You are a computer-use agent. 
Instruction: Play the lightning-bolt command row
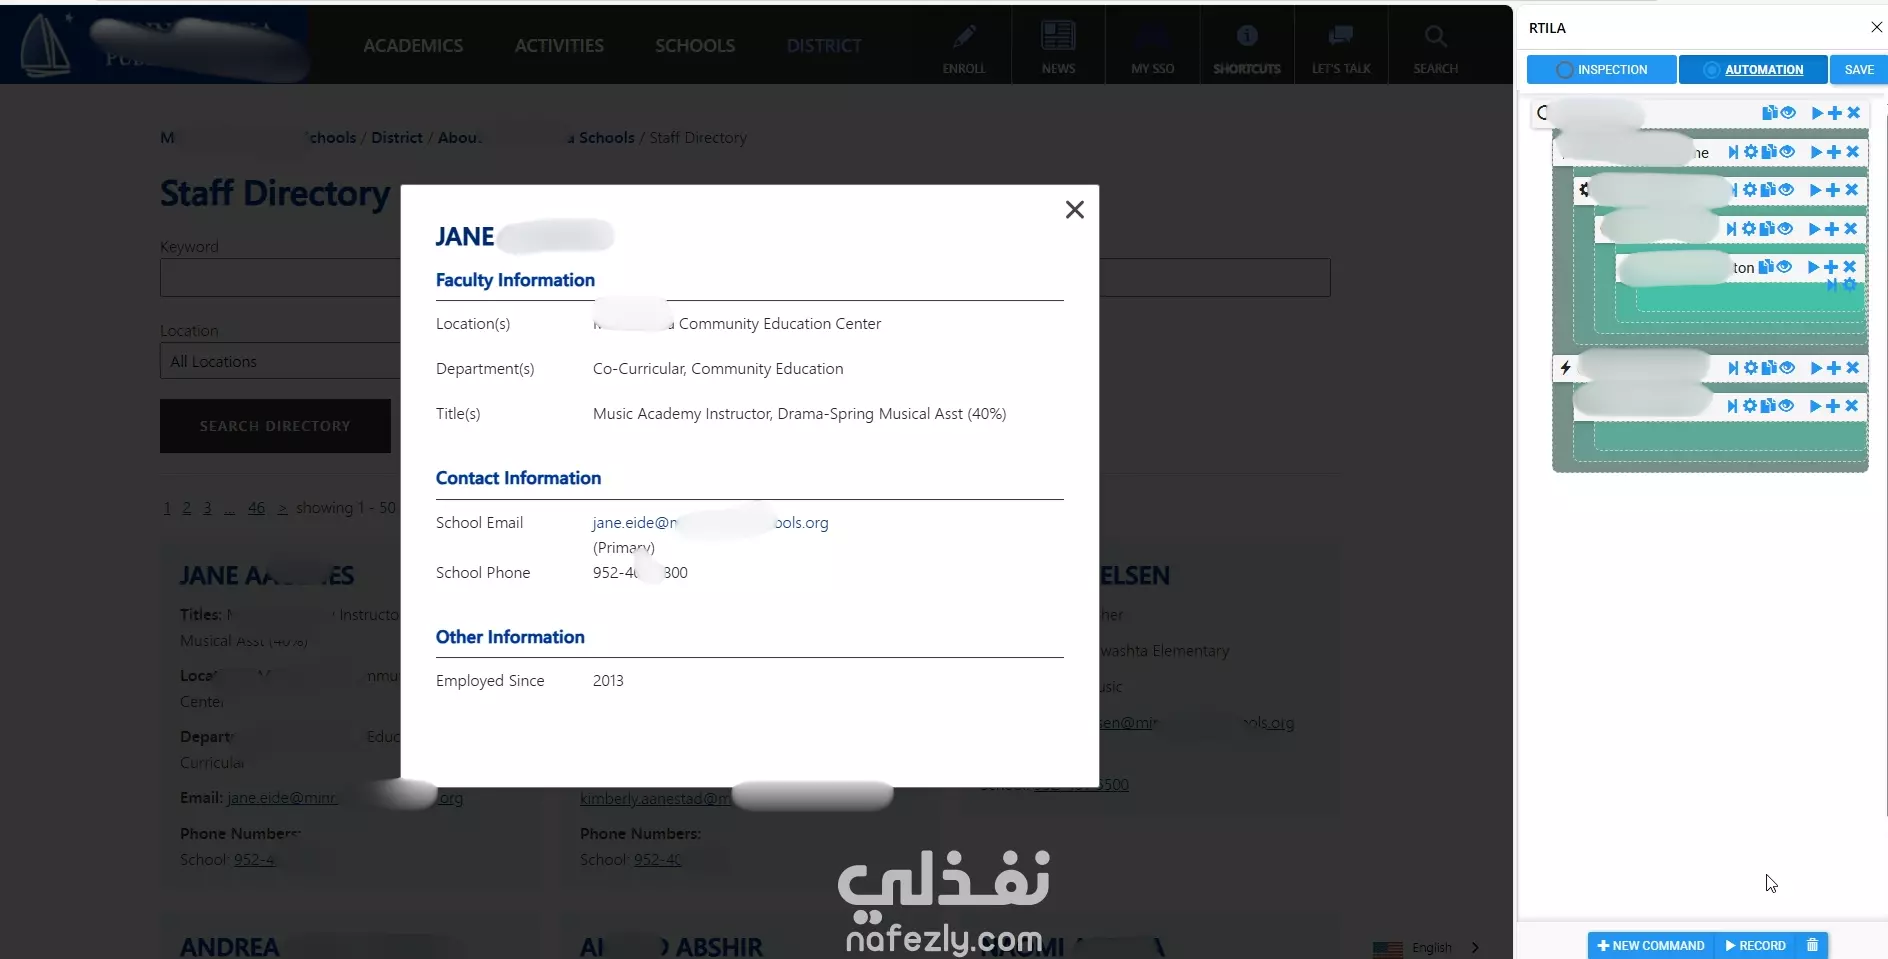point(1816,368)
